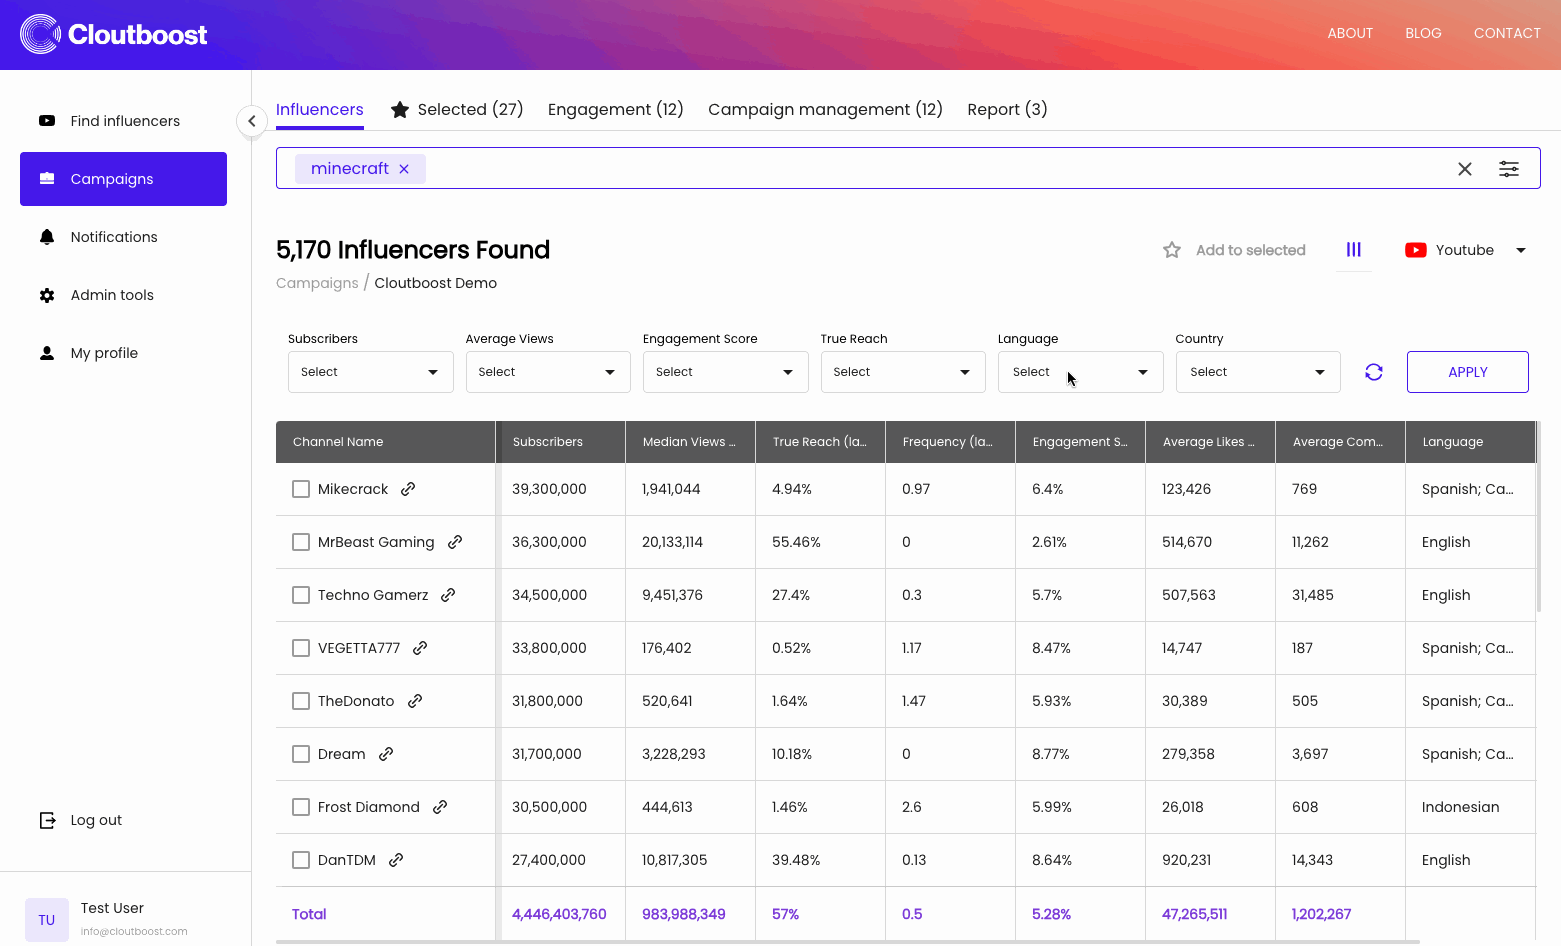Check the VEGETTA777 row checkbox
This screenshot has width=1561, height=946.
coord(301,648)
